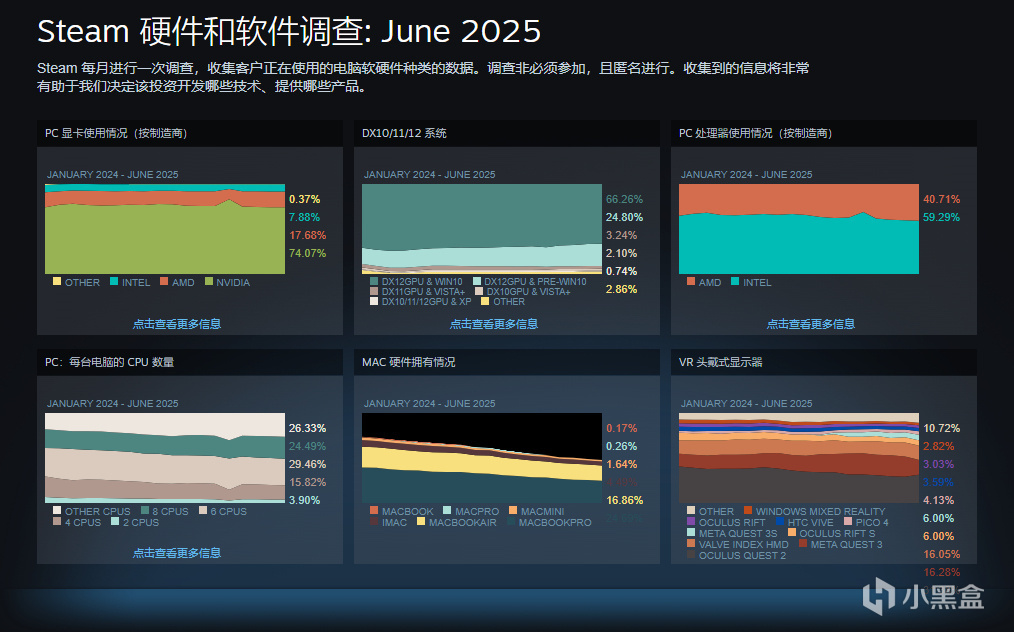This screenshot has width=1014, height=632.
Task: Click the PICO 4 legend swatch
Action: [848, 521]
